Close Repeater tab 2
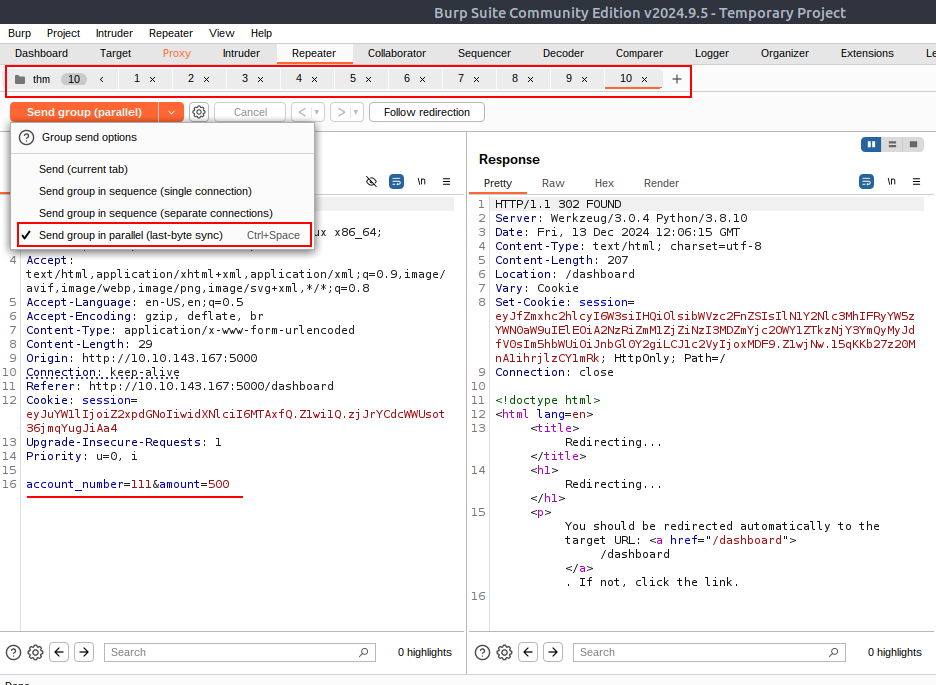The width and height of the screenshot is (936, 685). pos(207,79)
